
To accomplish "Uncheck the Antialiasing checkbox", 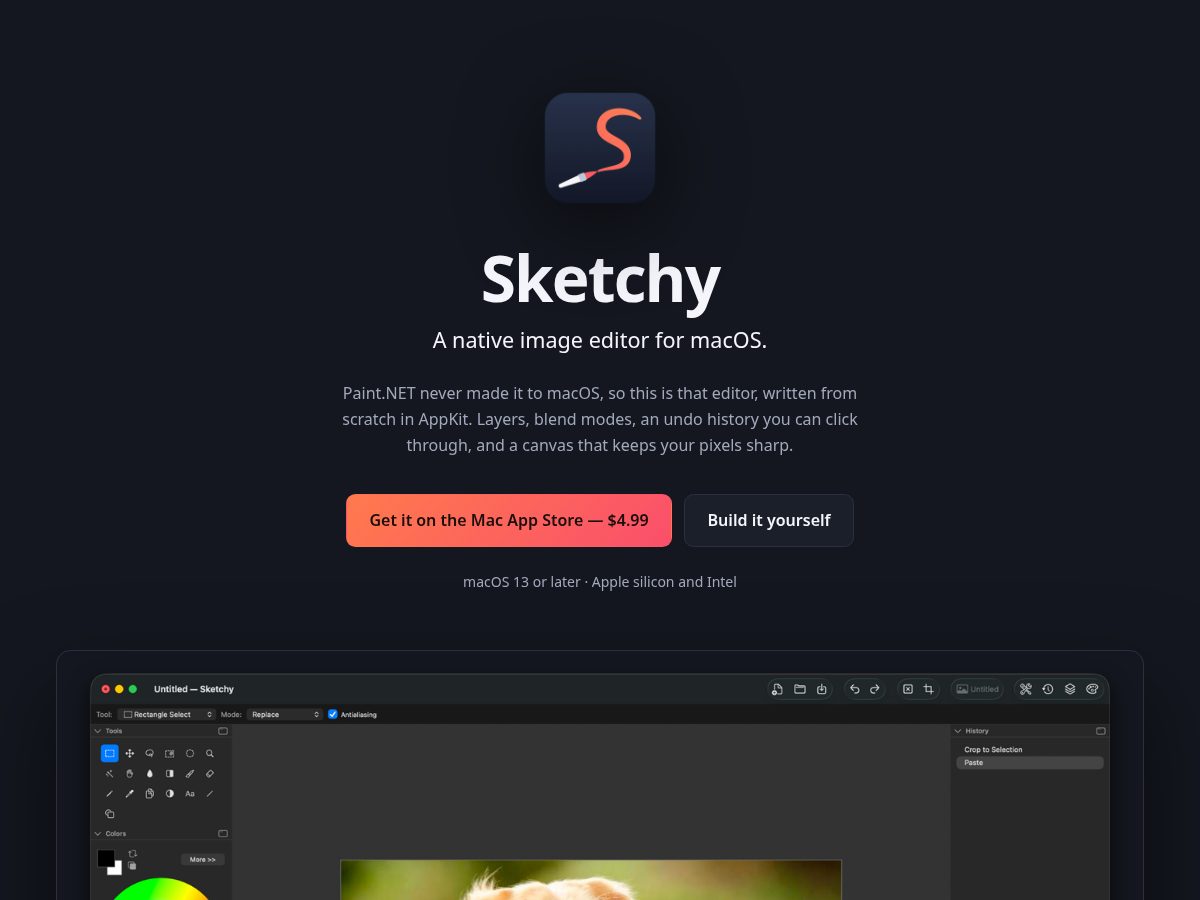I will 333,714.
